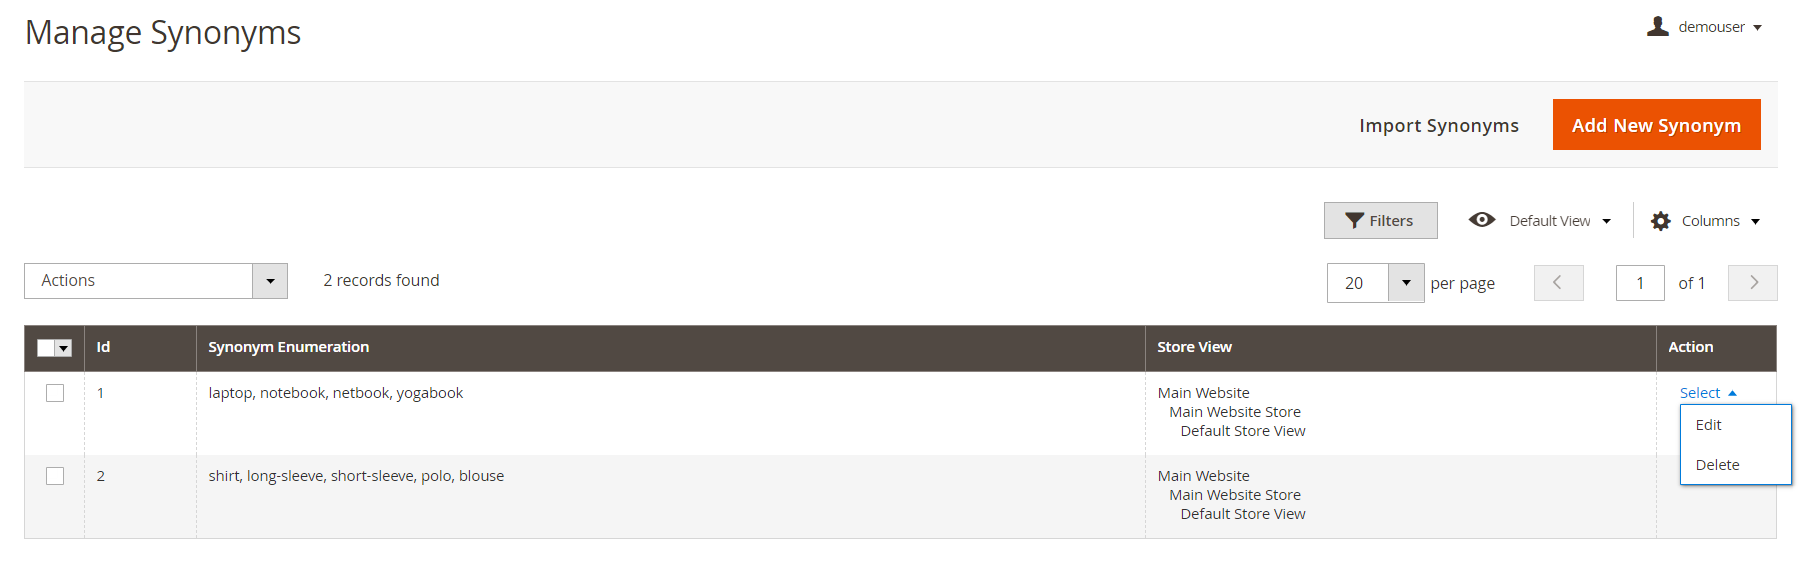Click the current page number field
1808x569 pixels.
1639,283
